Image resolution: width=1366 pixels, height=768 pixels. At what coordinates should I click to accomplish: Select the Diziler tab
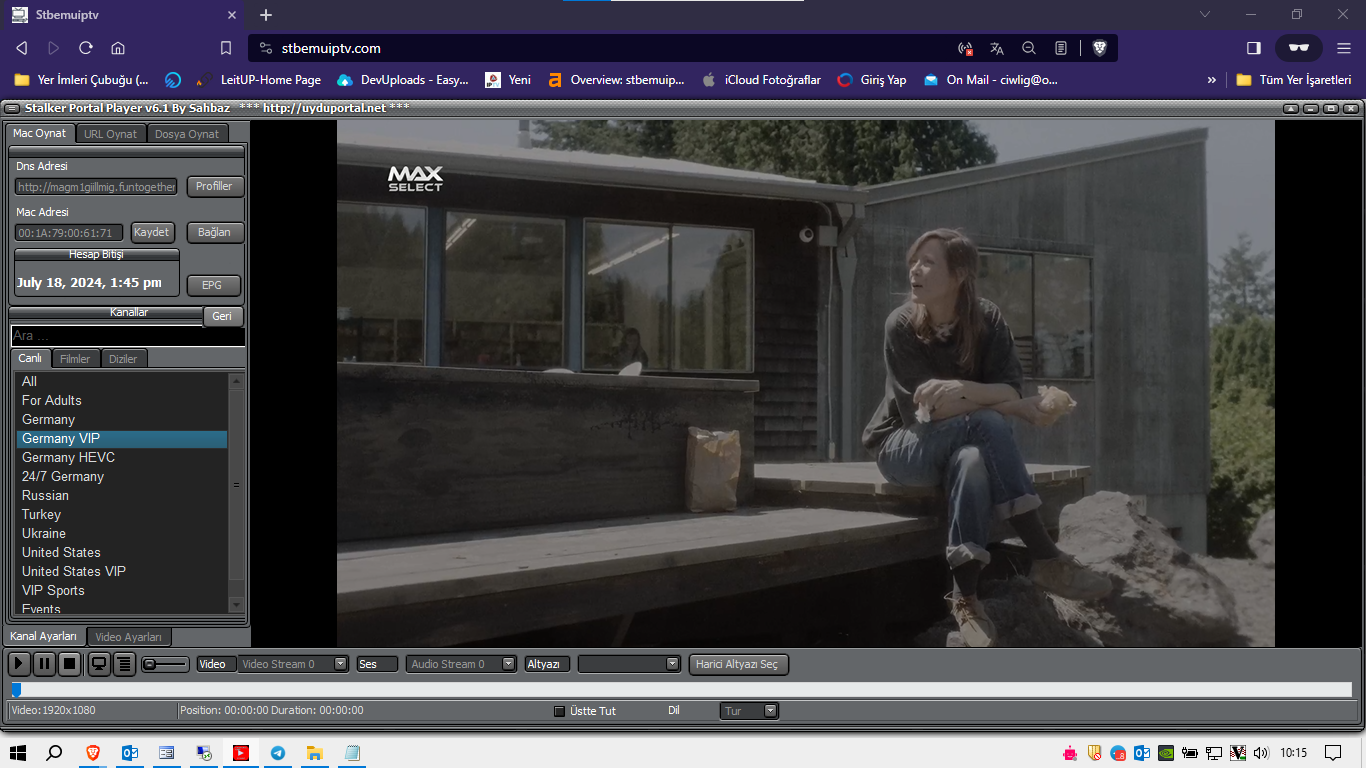click(123, 359)
